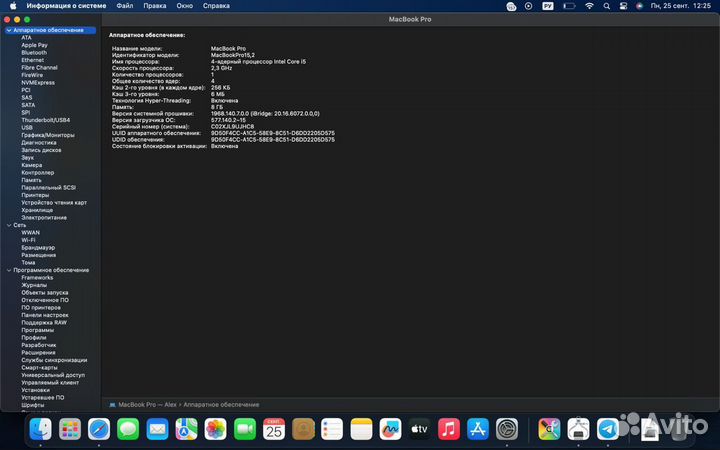Select Память in the hardware list
This screenshot has width=720, height=450.
[x=31, y=180]
